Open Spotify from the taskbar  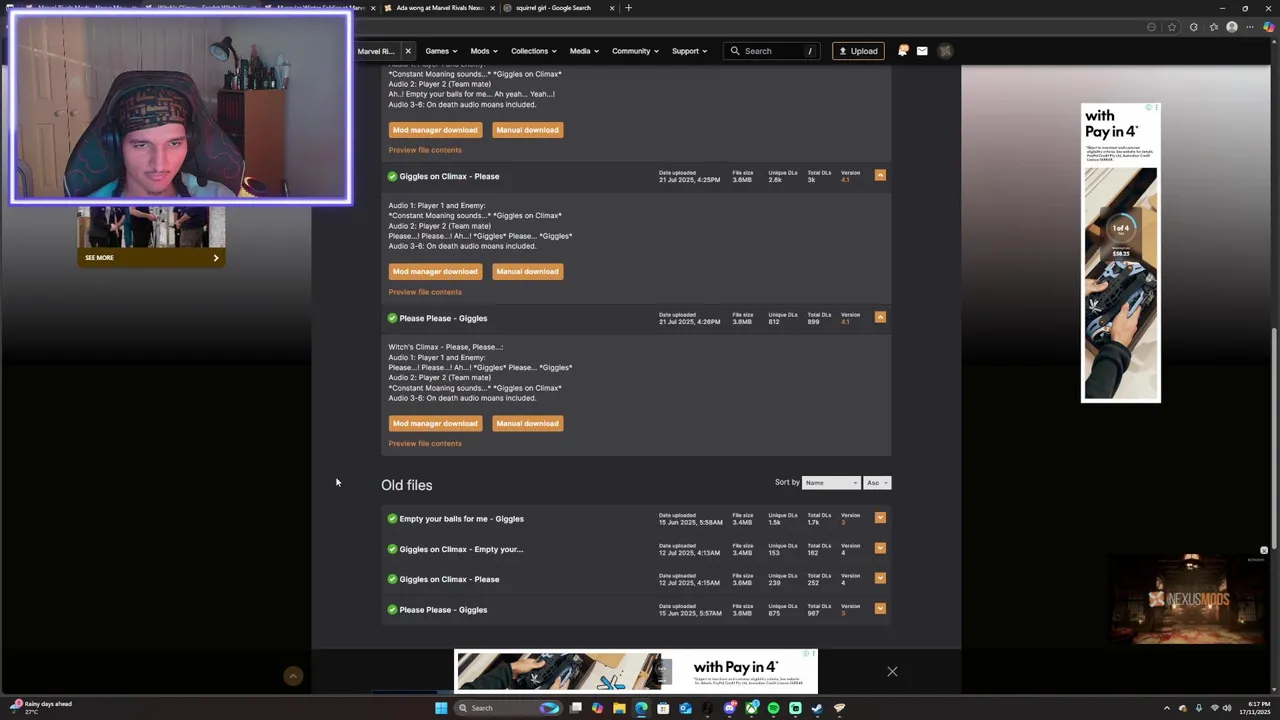[x=773, y=708]
